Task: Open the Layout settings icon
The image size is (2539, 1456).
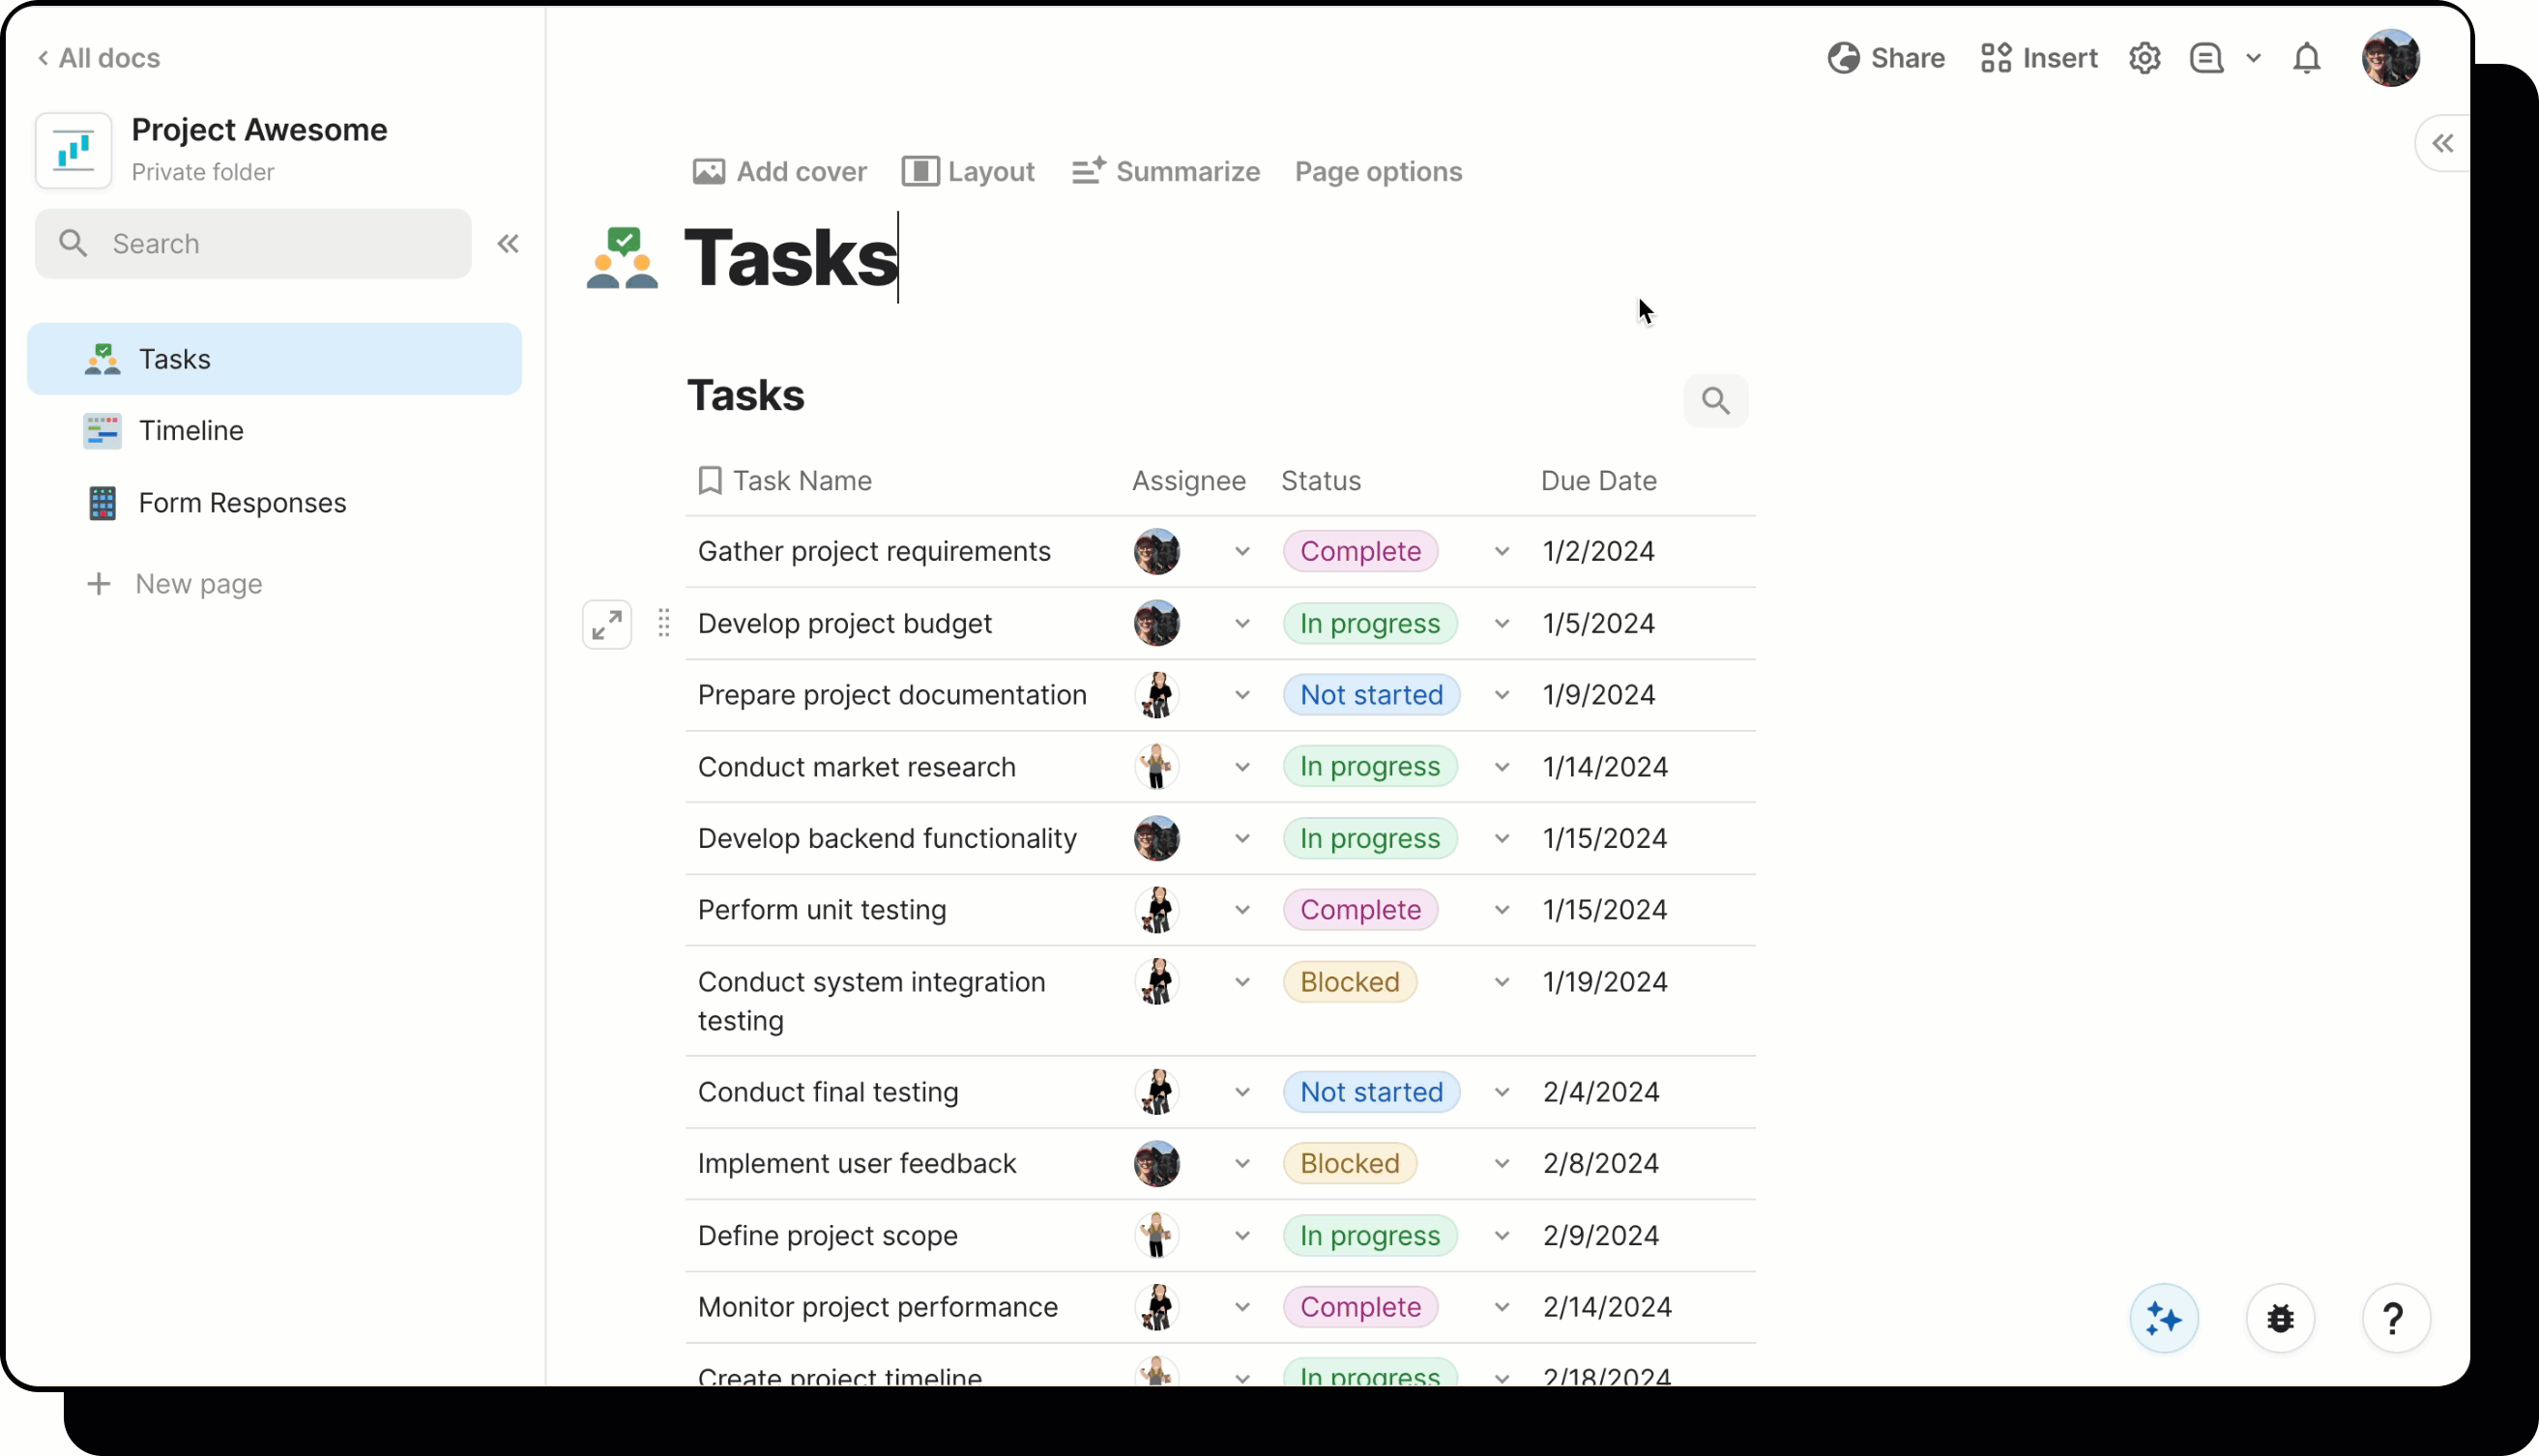Action: pyautogui.click(x=920, y=171)
